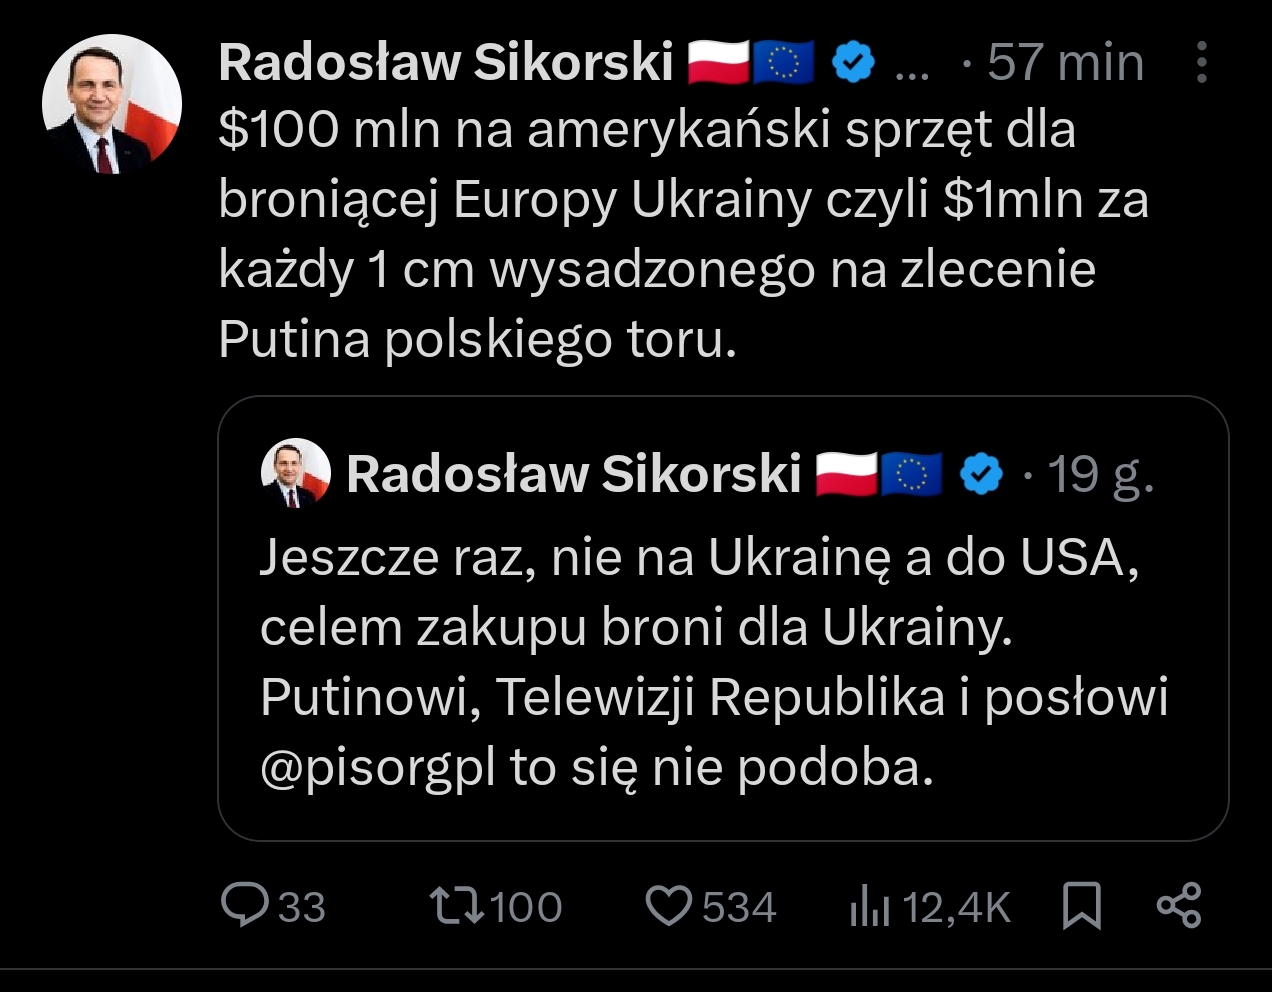This screenshot has height=992, width=1272.
Task: View analytics via the 12,4K views icon
Action: point(870,908)
